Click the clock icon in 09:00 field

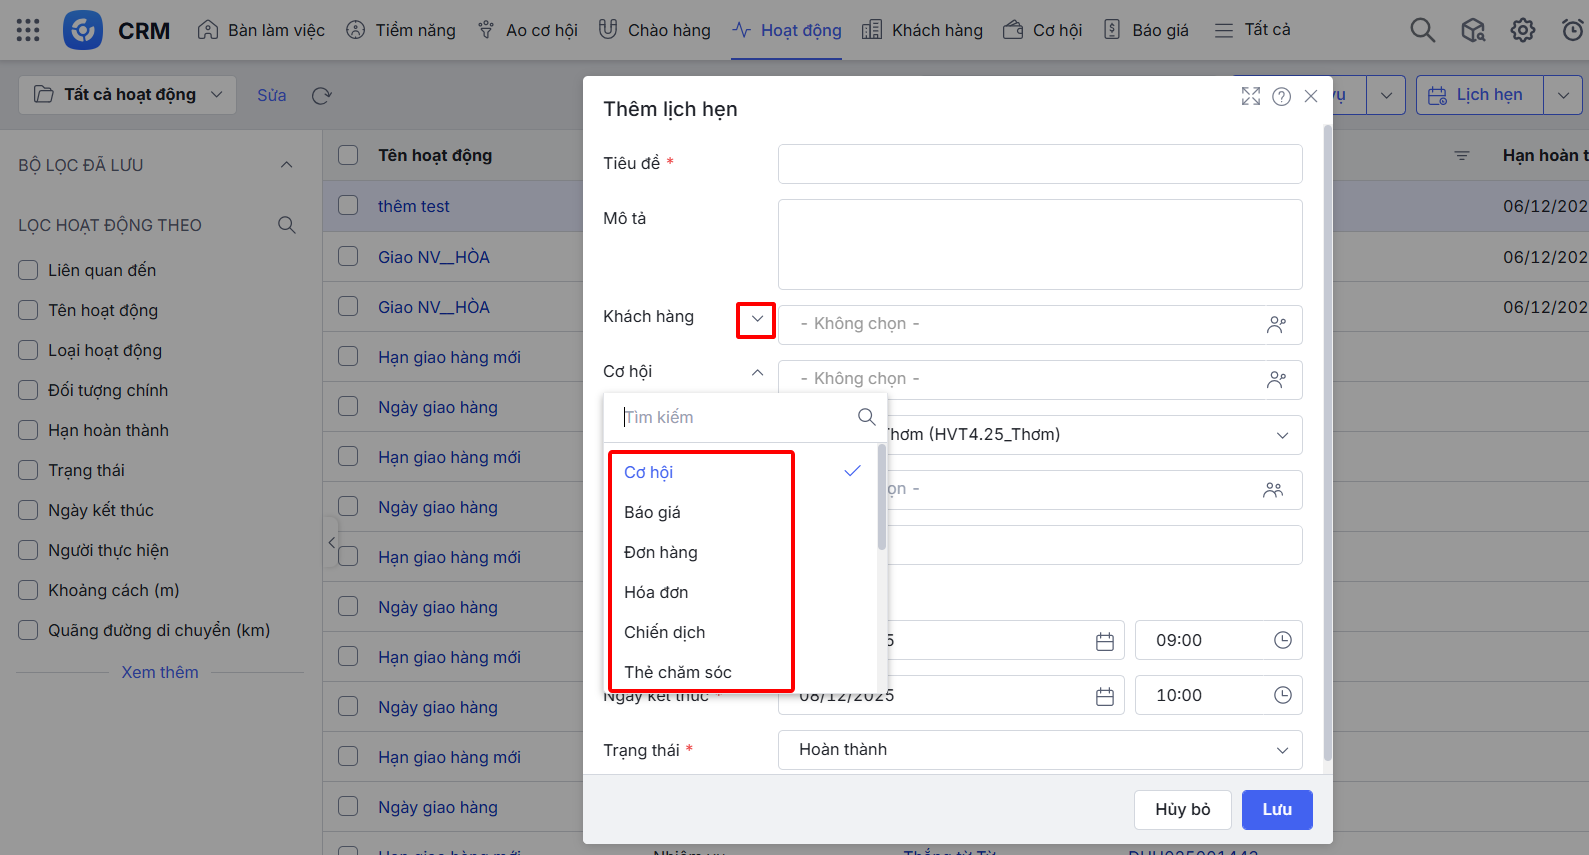tap(1282, 640)
